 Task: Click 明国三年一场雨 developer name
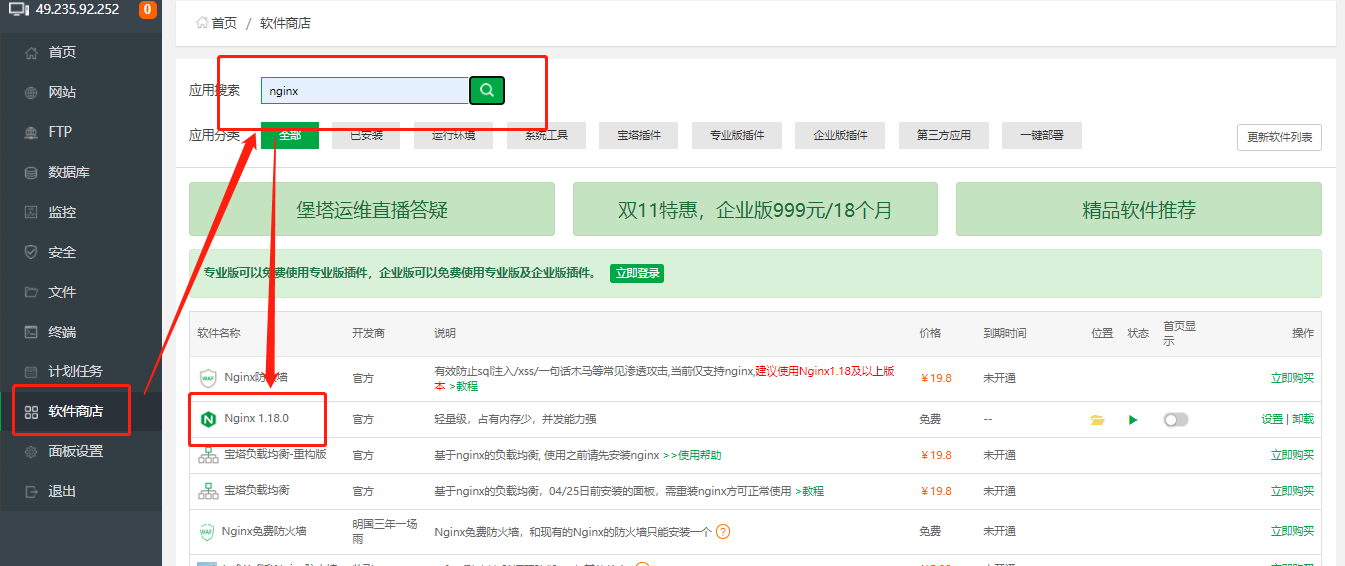click(x=385, y=531)
